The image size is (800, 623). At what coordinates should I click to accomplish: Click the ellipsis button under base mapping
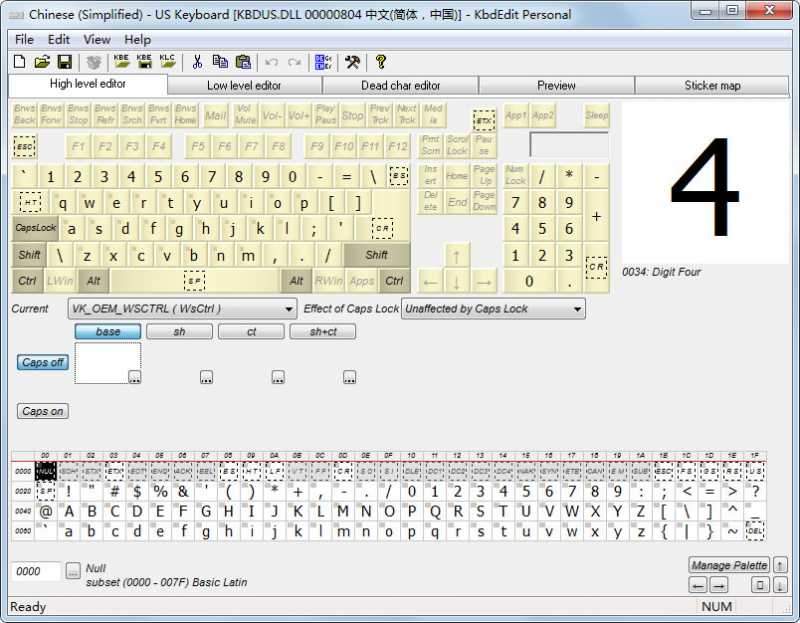[x=134, y=377]
